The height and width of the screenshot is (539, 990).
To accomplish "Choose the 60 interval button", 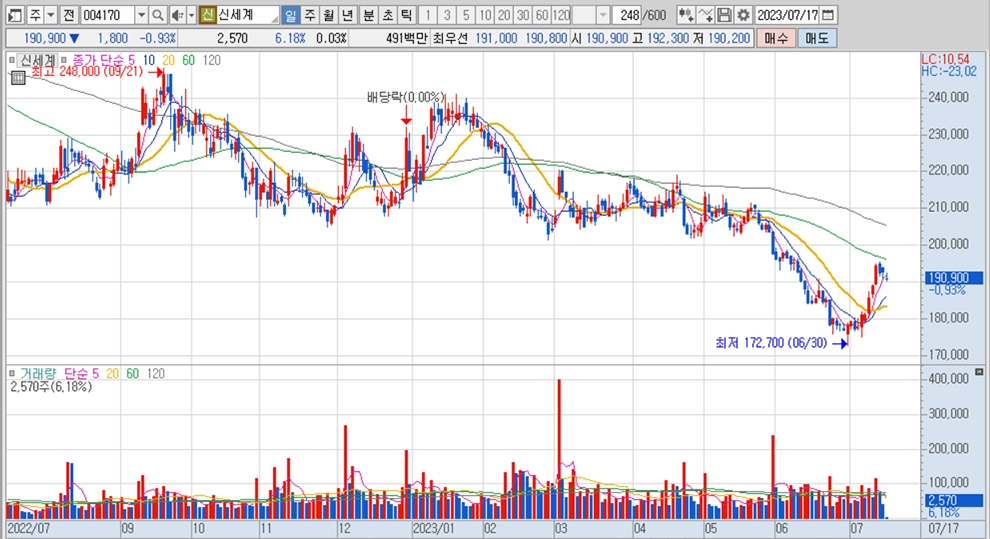I will click(541, 15).
